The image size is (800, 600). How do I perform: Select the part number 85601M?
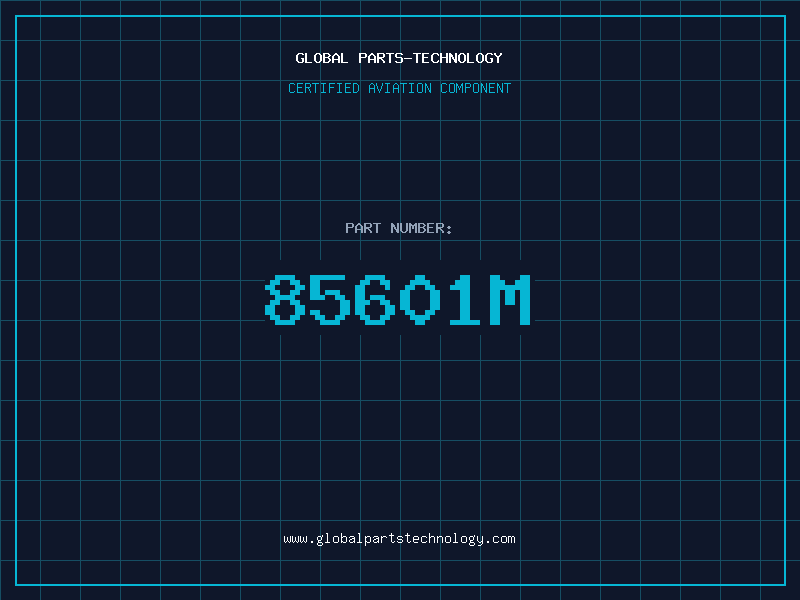(398, 299)
